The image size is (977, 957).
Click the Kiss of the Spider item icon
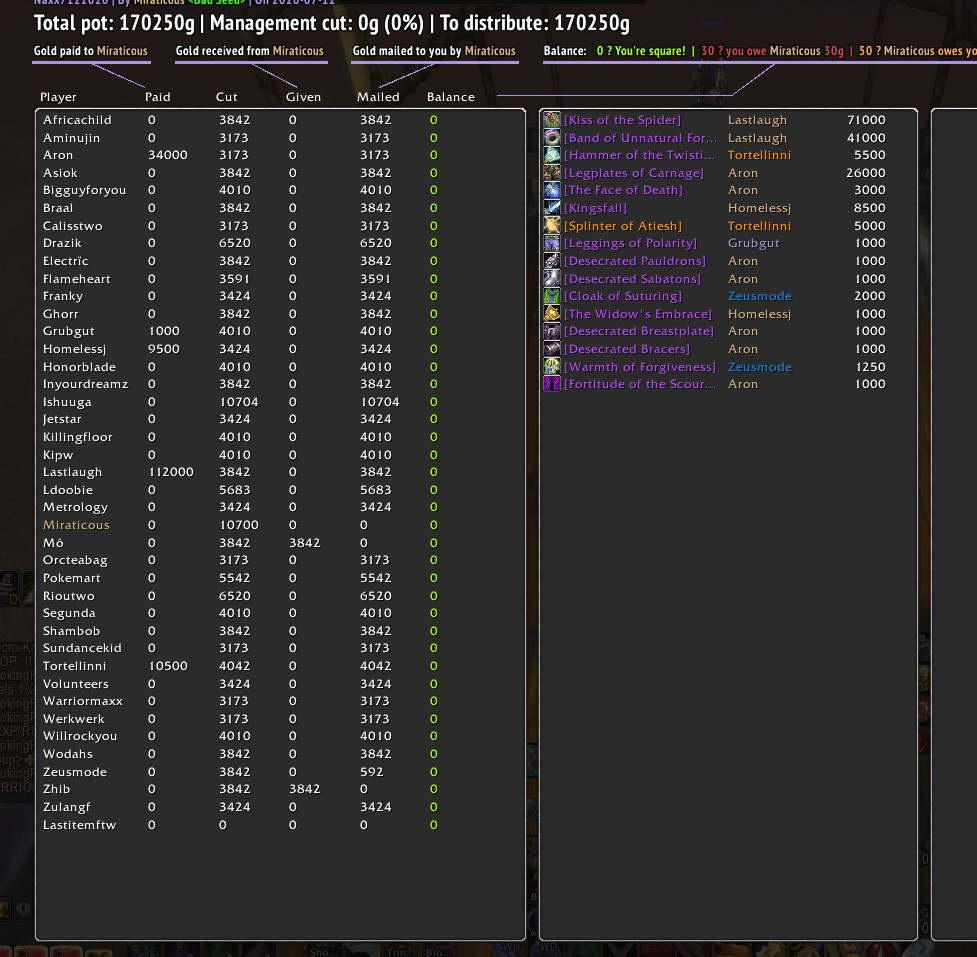[552, 120]
